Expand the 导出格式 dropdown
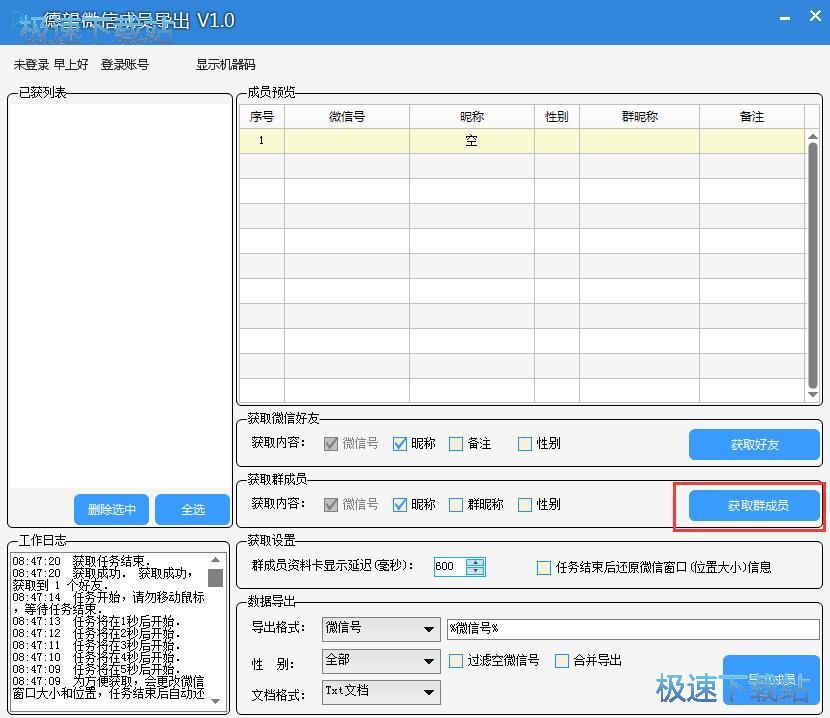 pos(429,629)
